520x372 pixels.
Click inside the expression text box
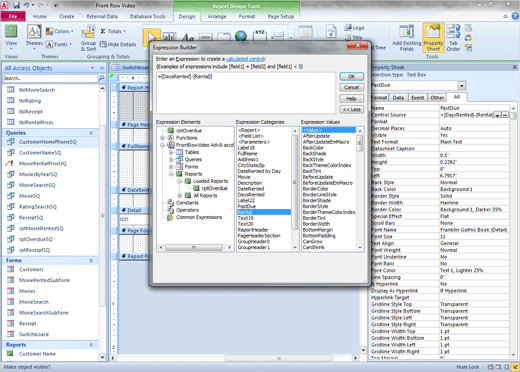tap(246, 93)
